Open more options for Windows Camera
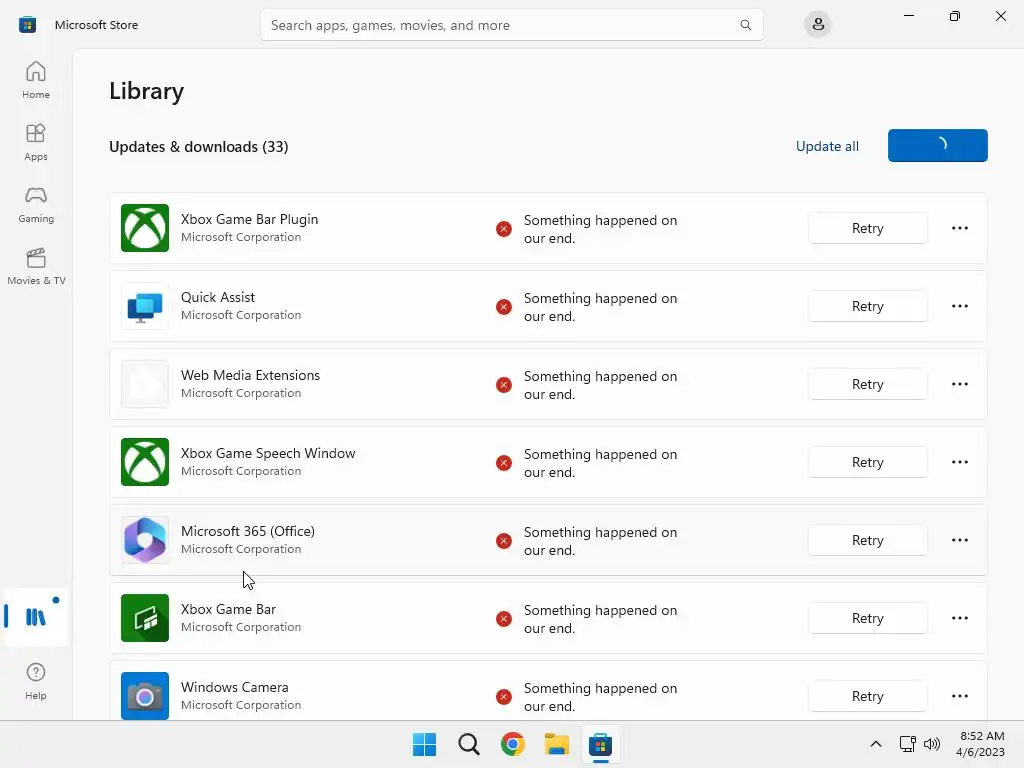 click(959, 696)
